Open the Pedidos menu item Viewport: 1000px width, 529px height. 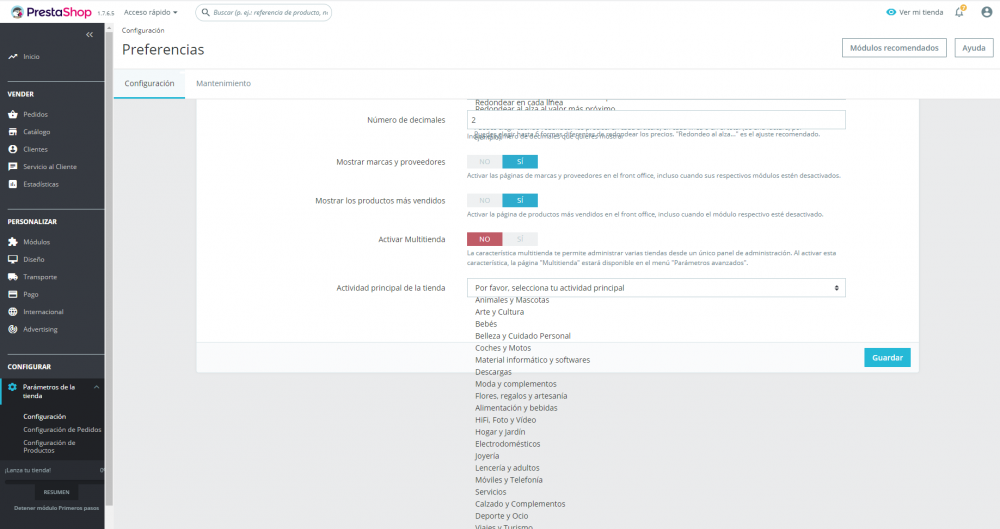click(36, 114)
